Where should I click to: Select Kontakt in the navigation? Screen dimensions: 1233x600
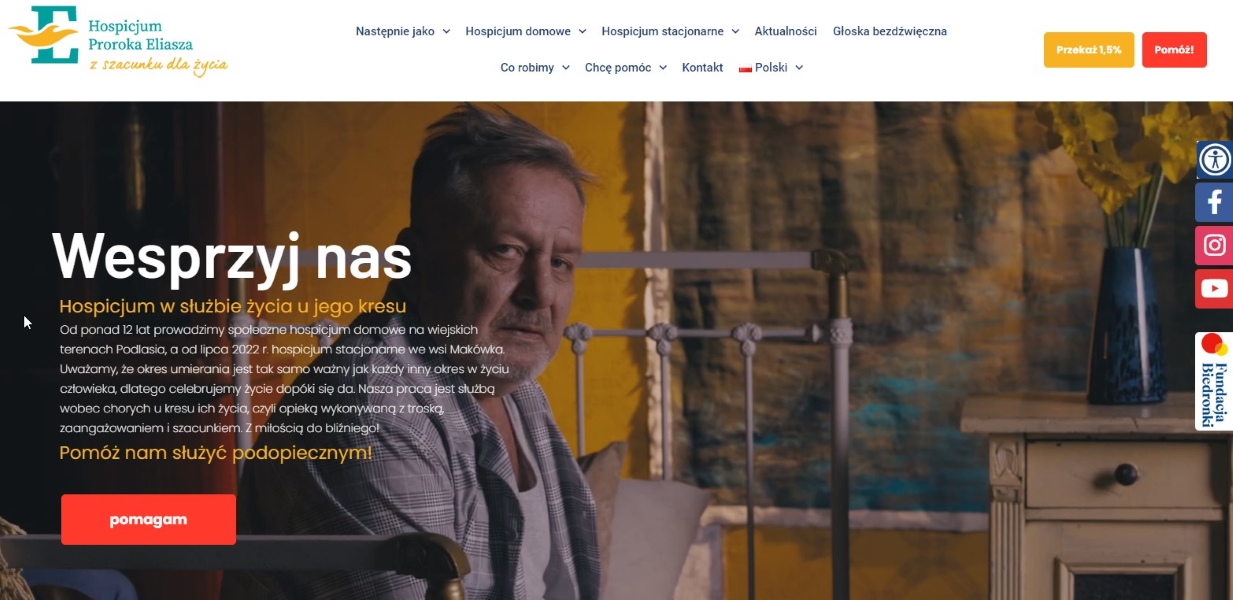tap(702, 67)
